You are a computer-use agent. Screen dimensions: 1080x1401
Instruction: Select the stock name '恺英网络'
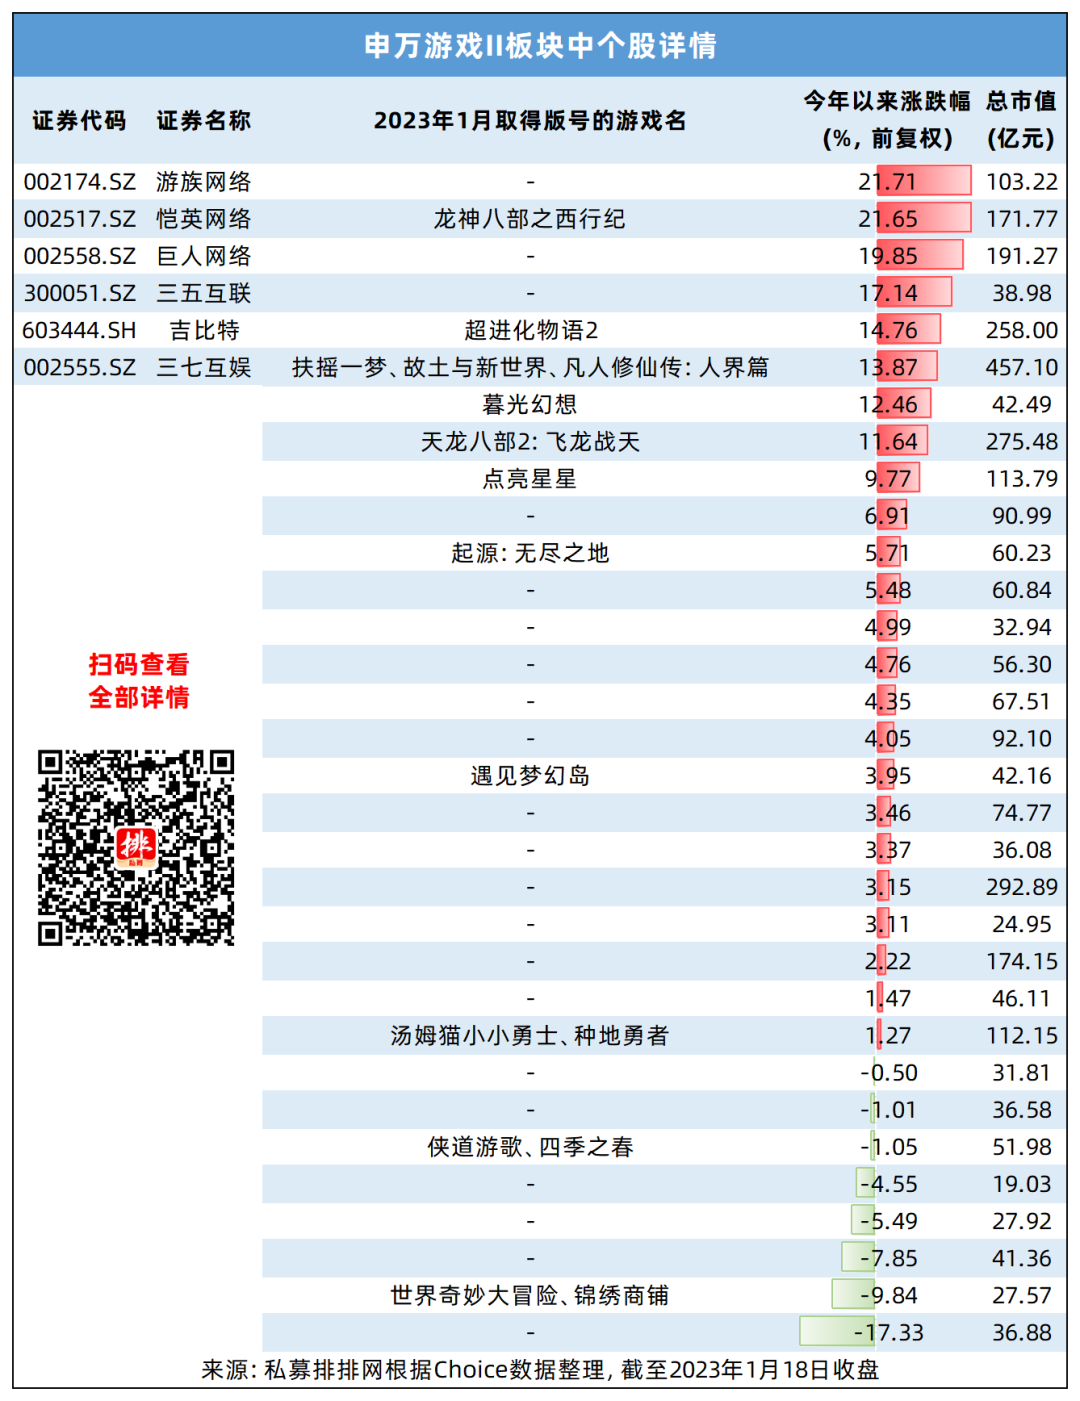pos(204,219)
